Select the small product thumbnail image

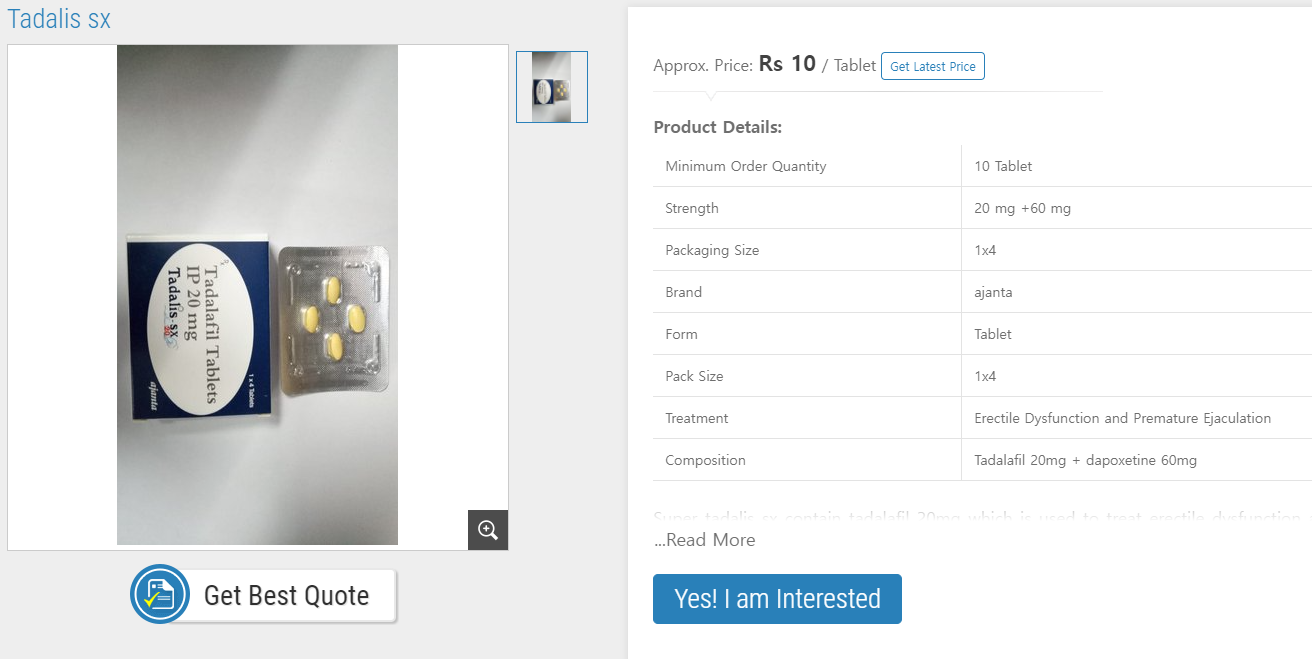[x=552, y=87]
